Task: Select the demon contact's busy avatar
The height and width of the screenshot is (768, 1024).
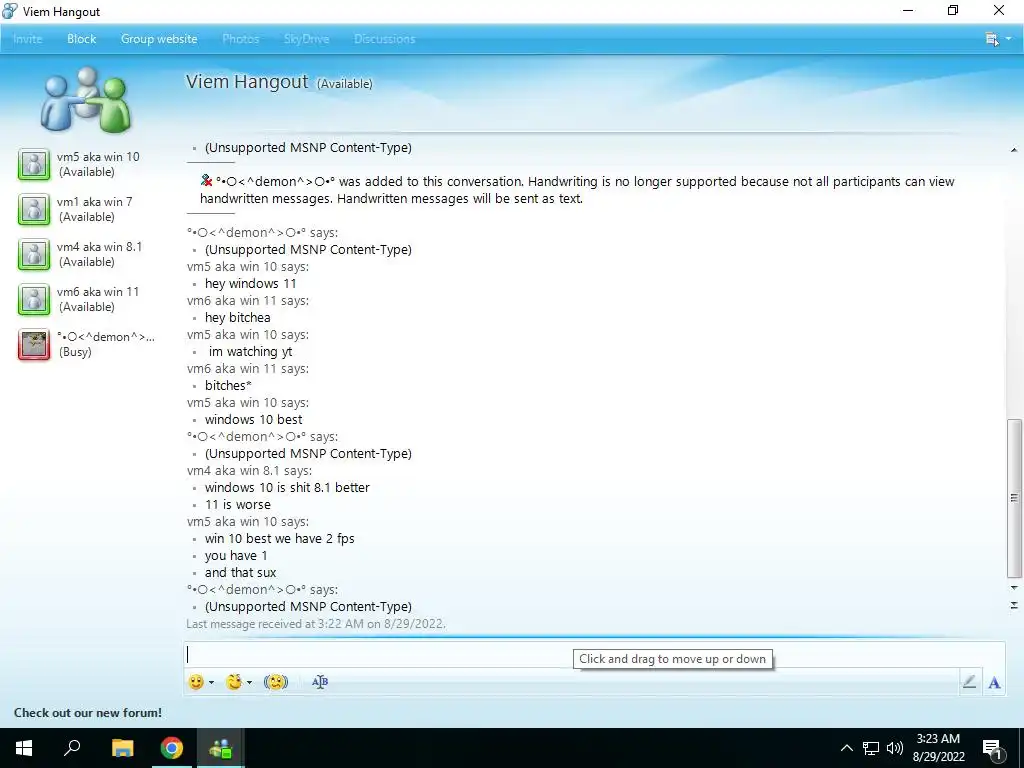Action: (x=34, y=344)
